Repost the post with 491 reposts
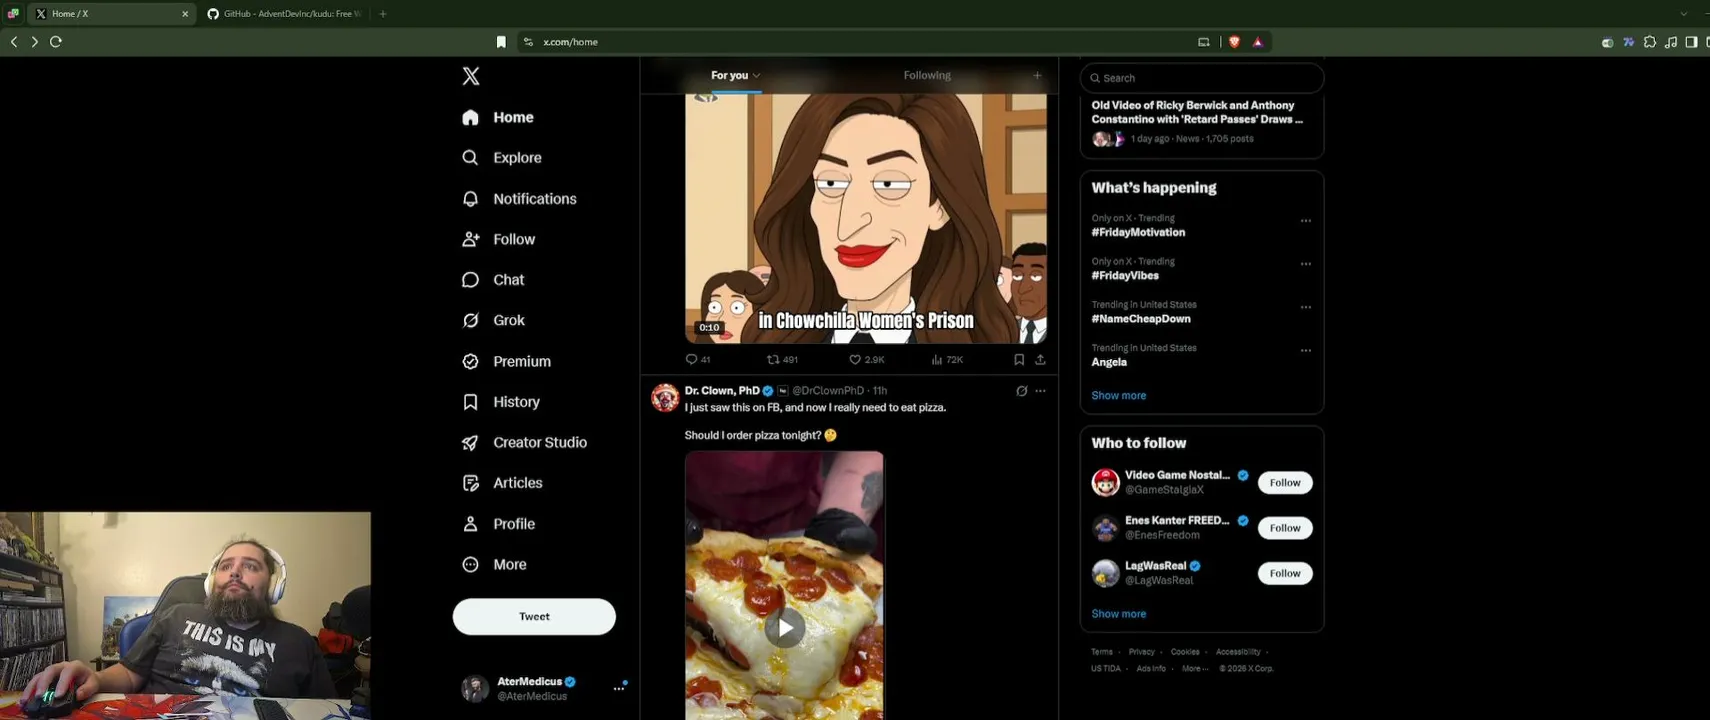Image resolution: width=1710 pixels, height=720 pixels. point(782,359)
